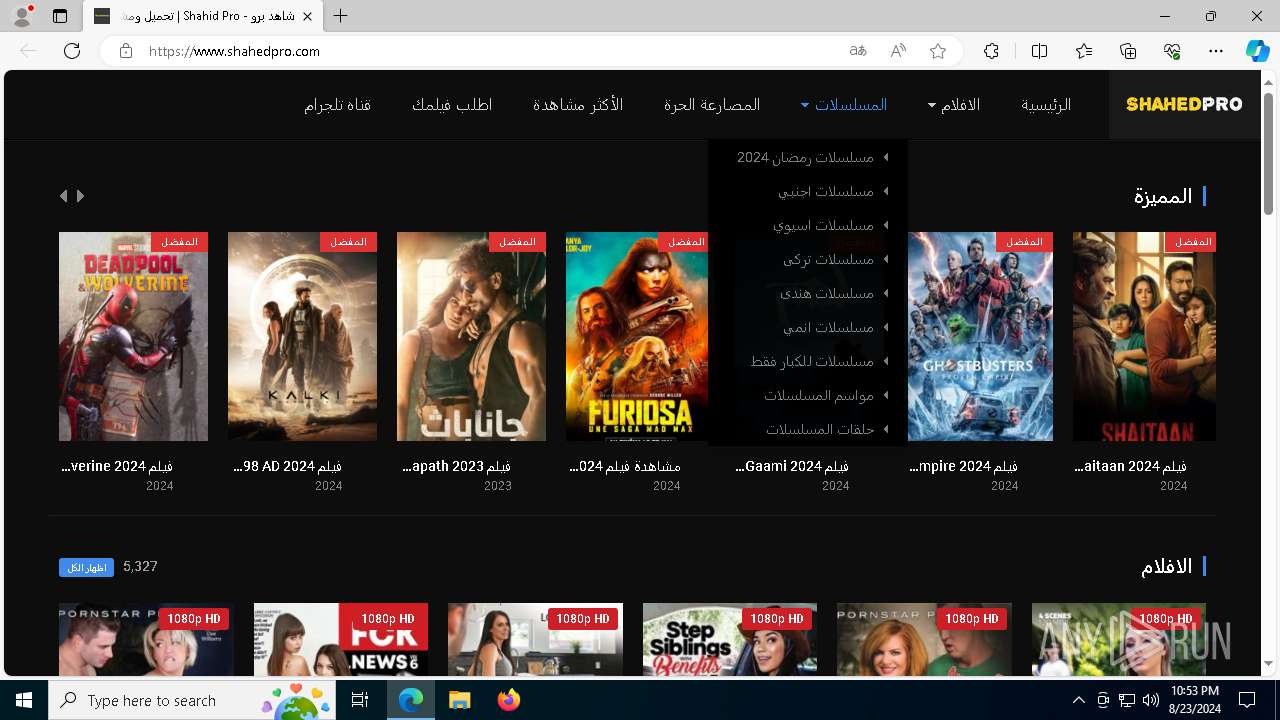Screen dimensions: 1280x720
Task: Click the Read aloud icon
Action: click(898, 51)
